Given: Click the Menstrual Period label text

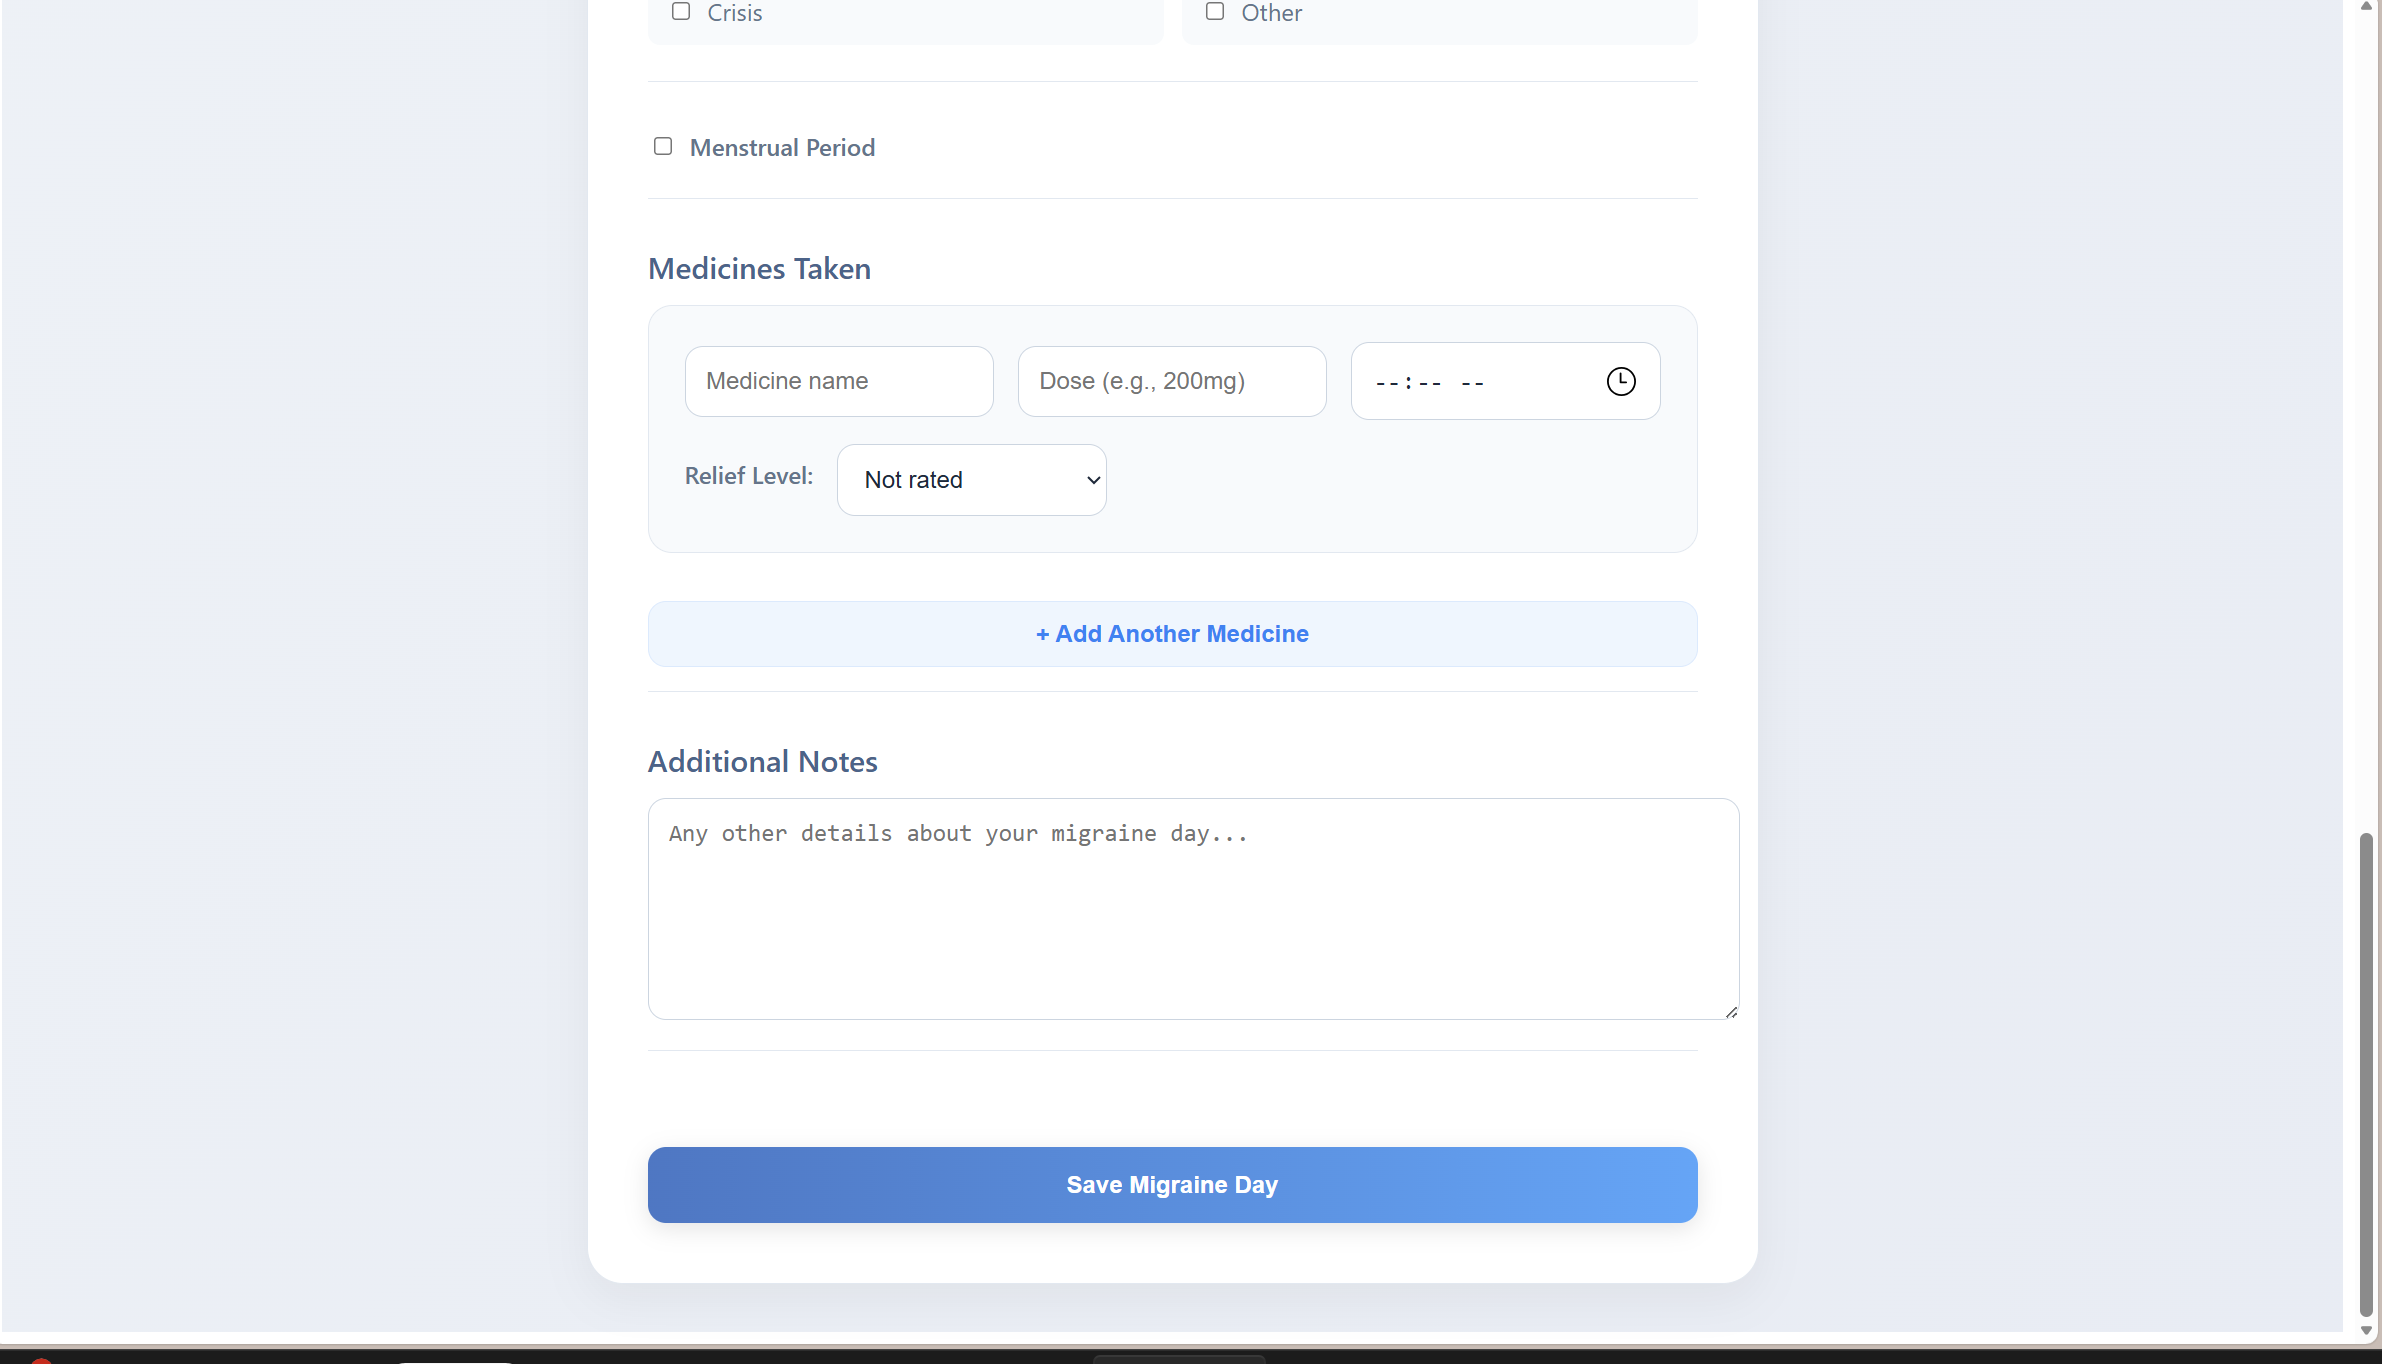Looking at the screenshot, I should click(x=782, y=148).
